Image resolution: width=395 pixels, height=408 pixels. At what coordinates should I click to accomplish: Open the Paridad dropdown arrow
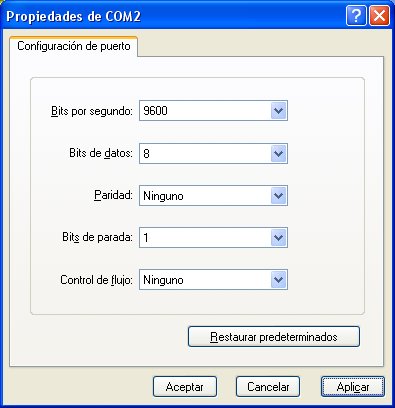pyautogui.click(x=279, y=196)
